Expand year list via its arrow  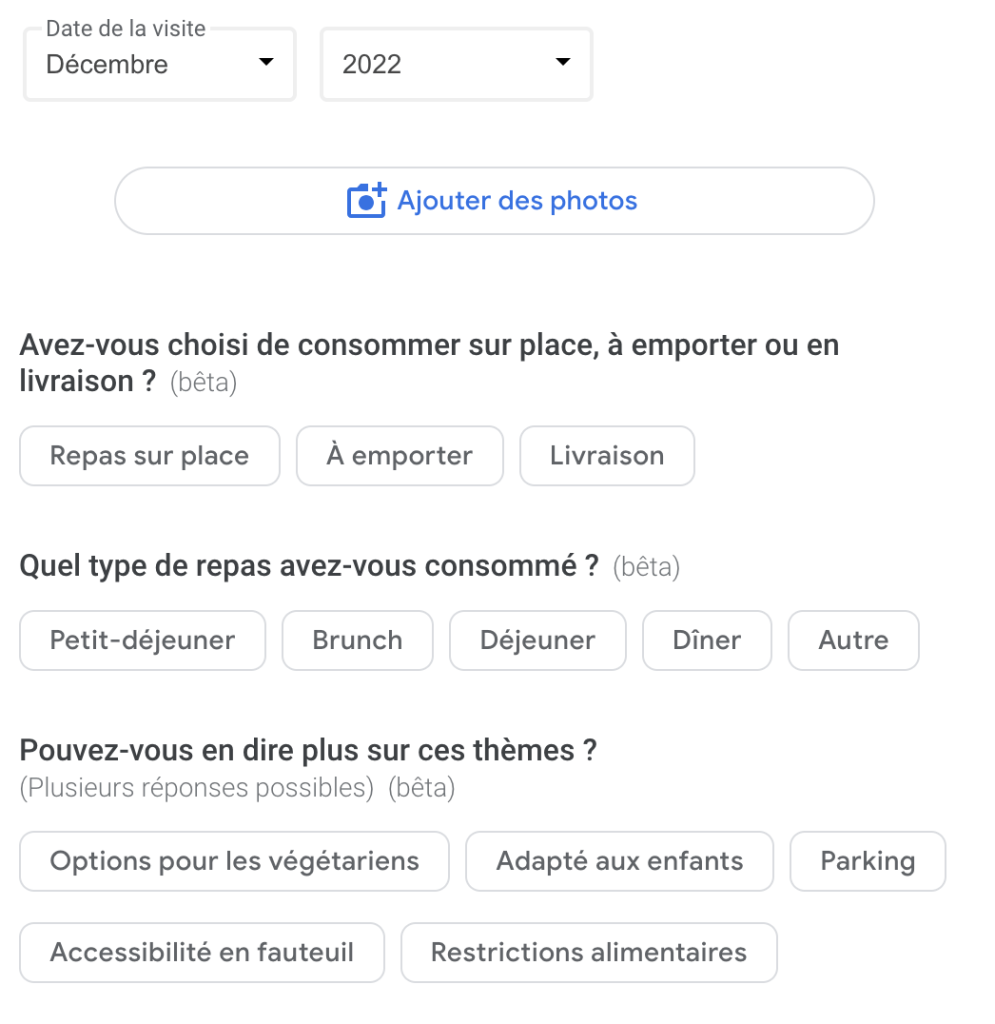coord(563,62)
